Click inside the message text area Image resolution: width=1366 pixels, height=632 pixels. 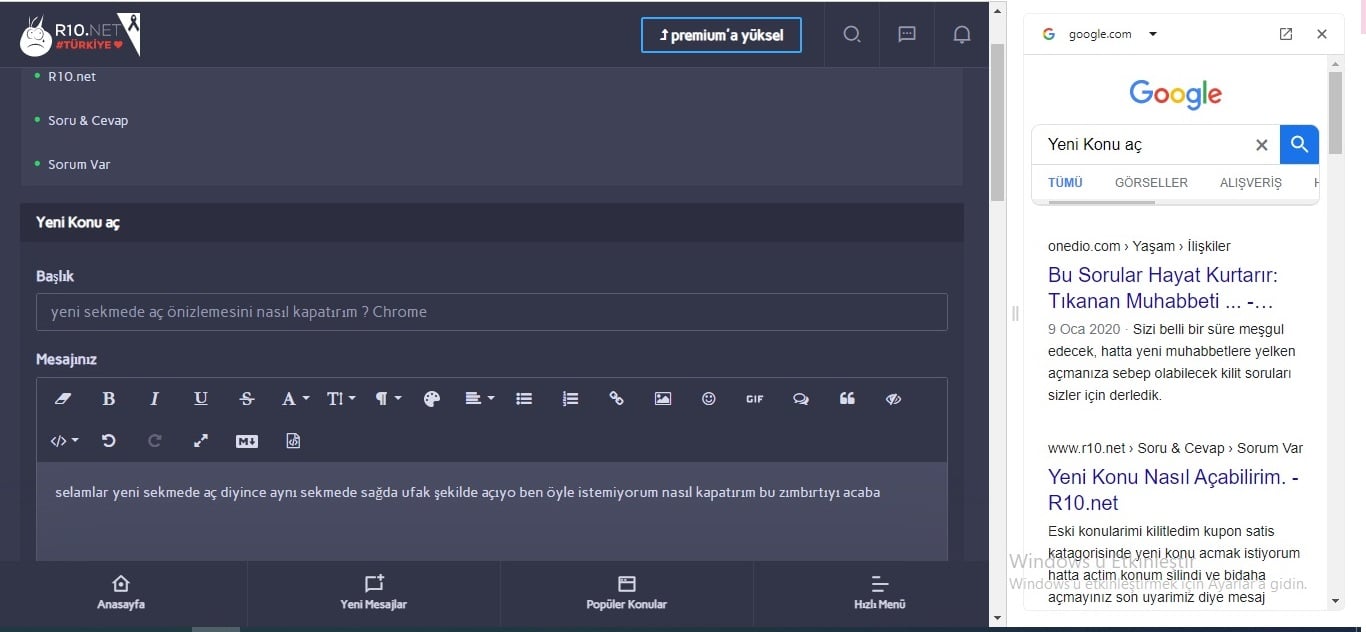pos(492,511)
